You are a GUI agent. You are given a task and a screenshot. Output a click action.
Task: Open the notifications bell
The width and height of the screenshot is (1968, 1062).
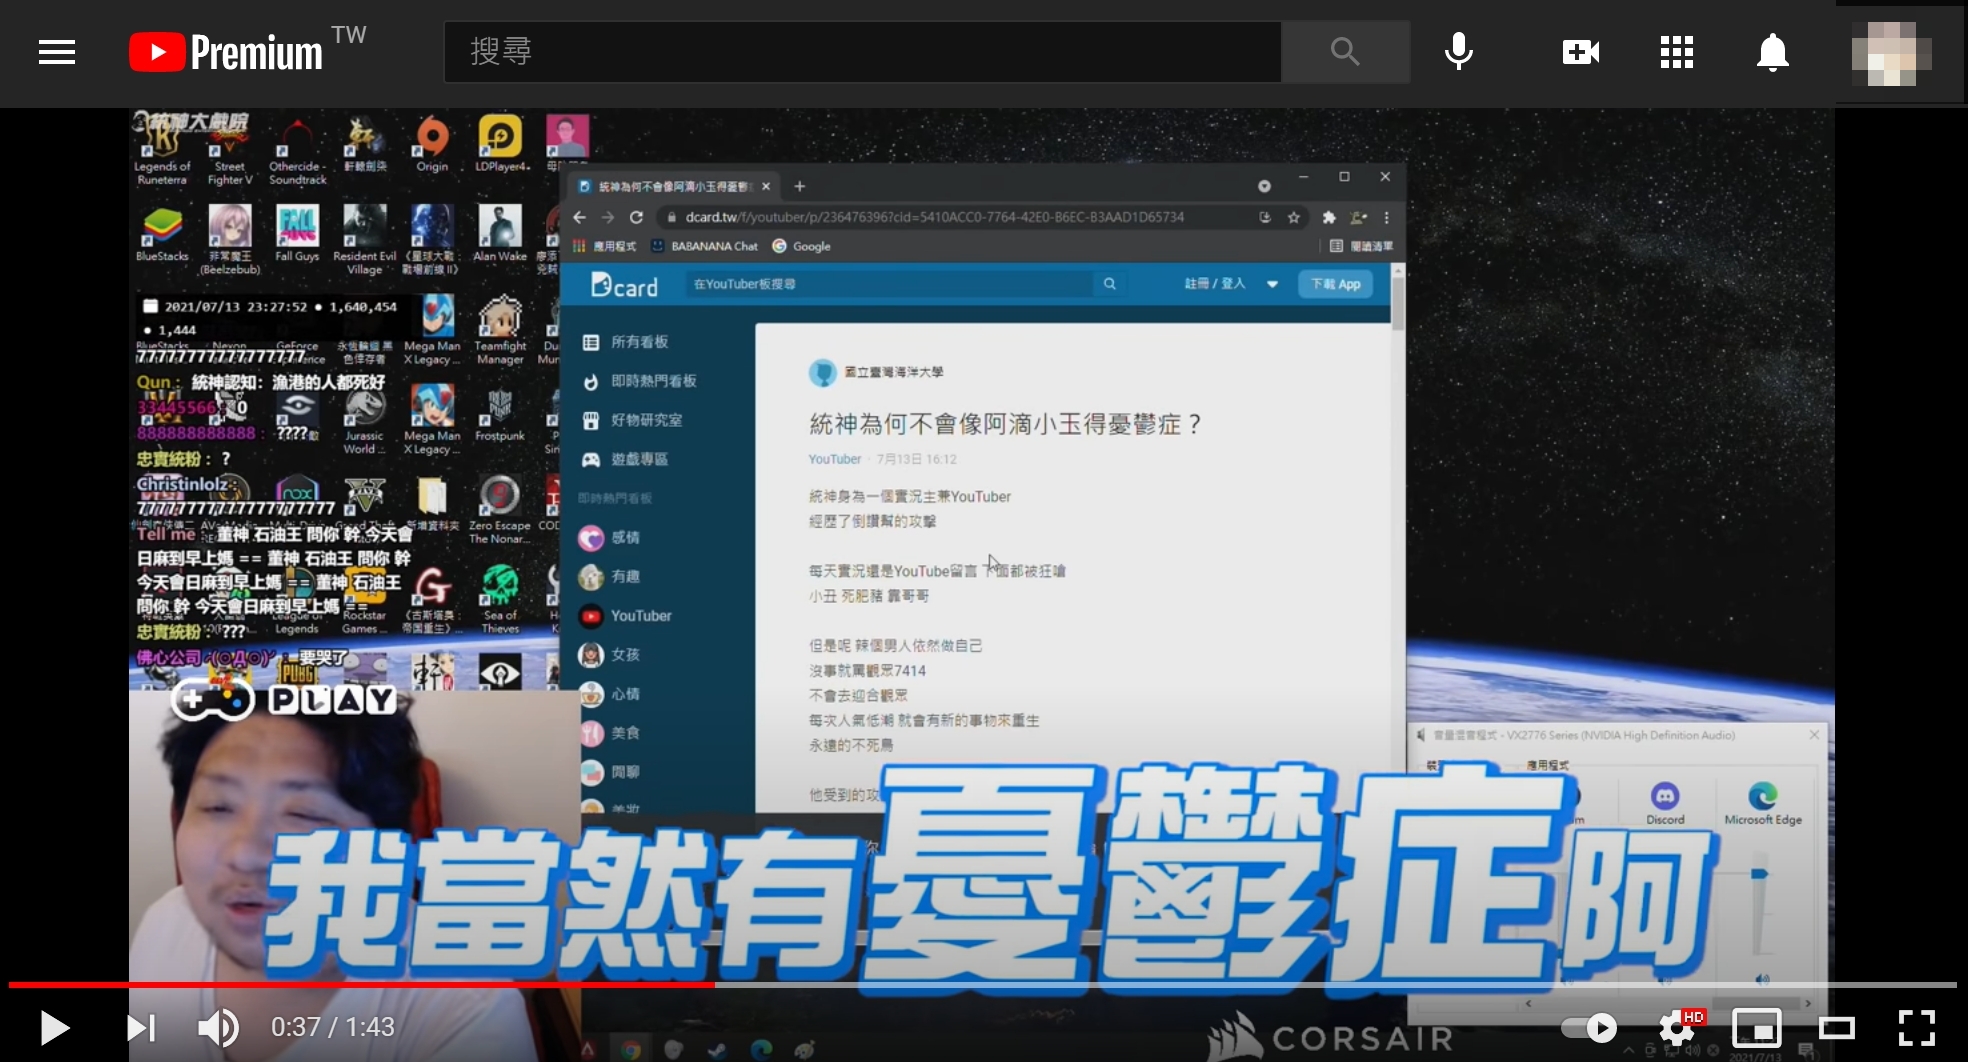pyautogui.click(x=1772, y=52)
